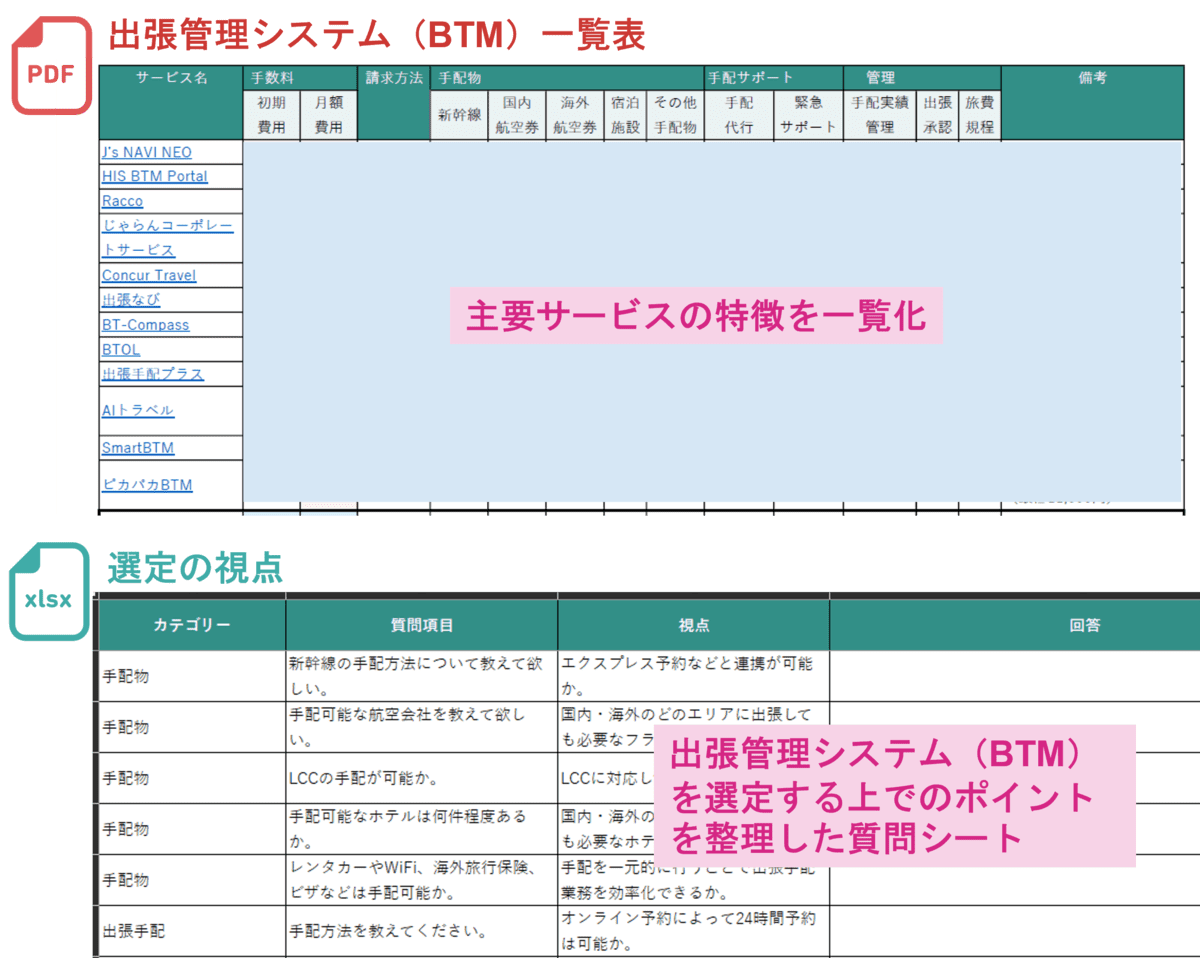This screenshot has width=1200, height=958.
Task: Click the pink 主要サービスの特徴を一覧化 label
Action: [x=695, y=317]
